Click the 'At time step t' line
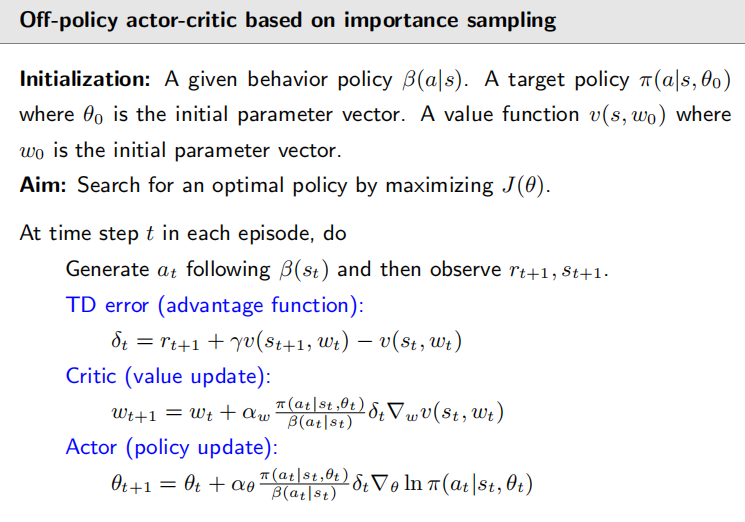This screenshot has height=522, width=745. pyautogui.click(x=183, y=233)
